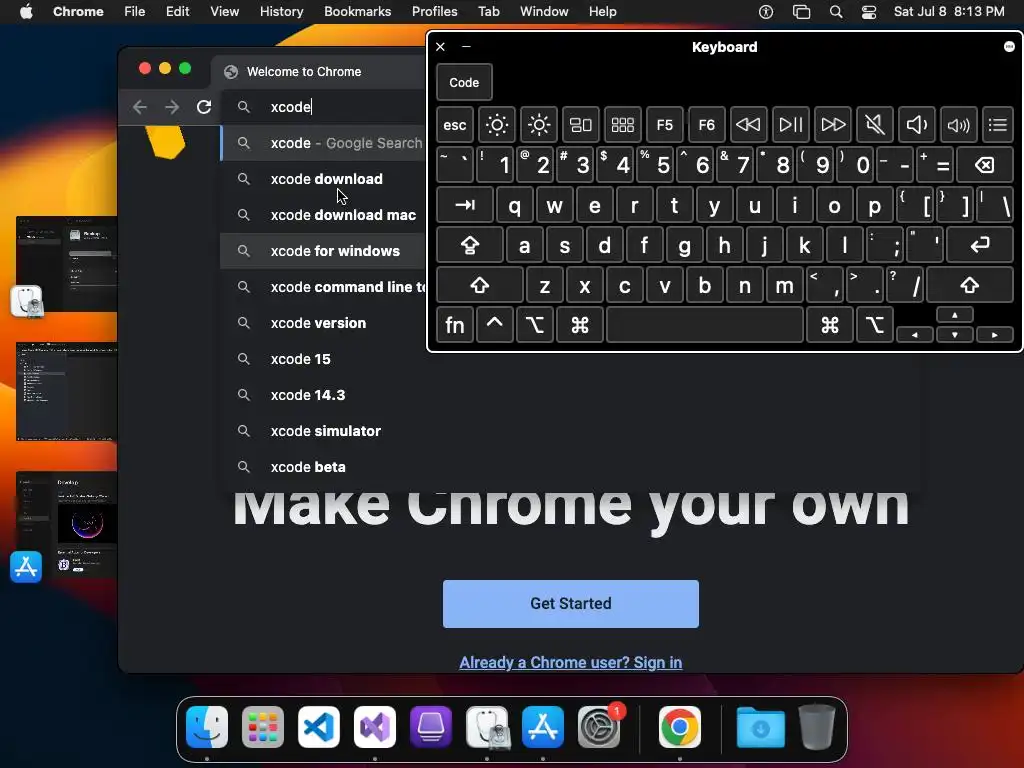
Task: Click the Code suggestion button in Keyboard
Action: point(464,82)
